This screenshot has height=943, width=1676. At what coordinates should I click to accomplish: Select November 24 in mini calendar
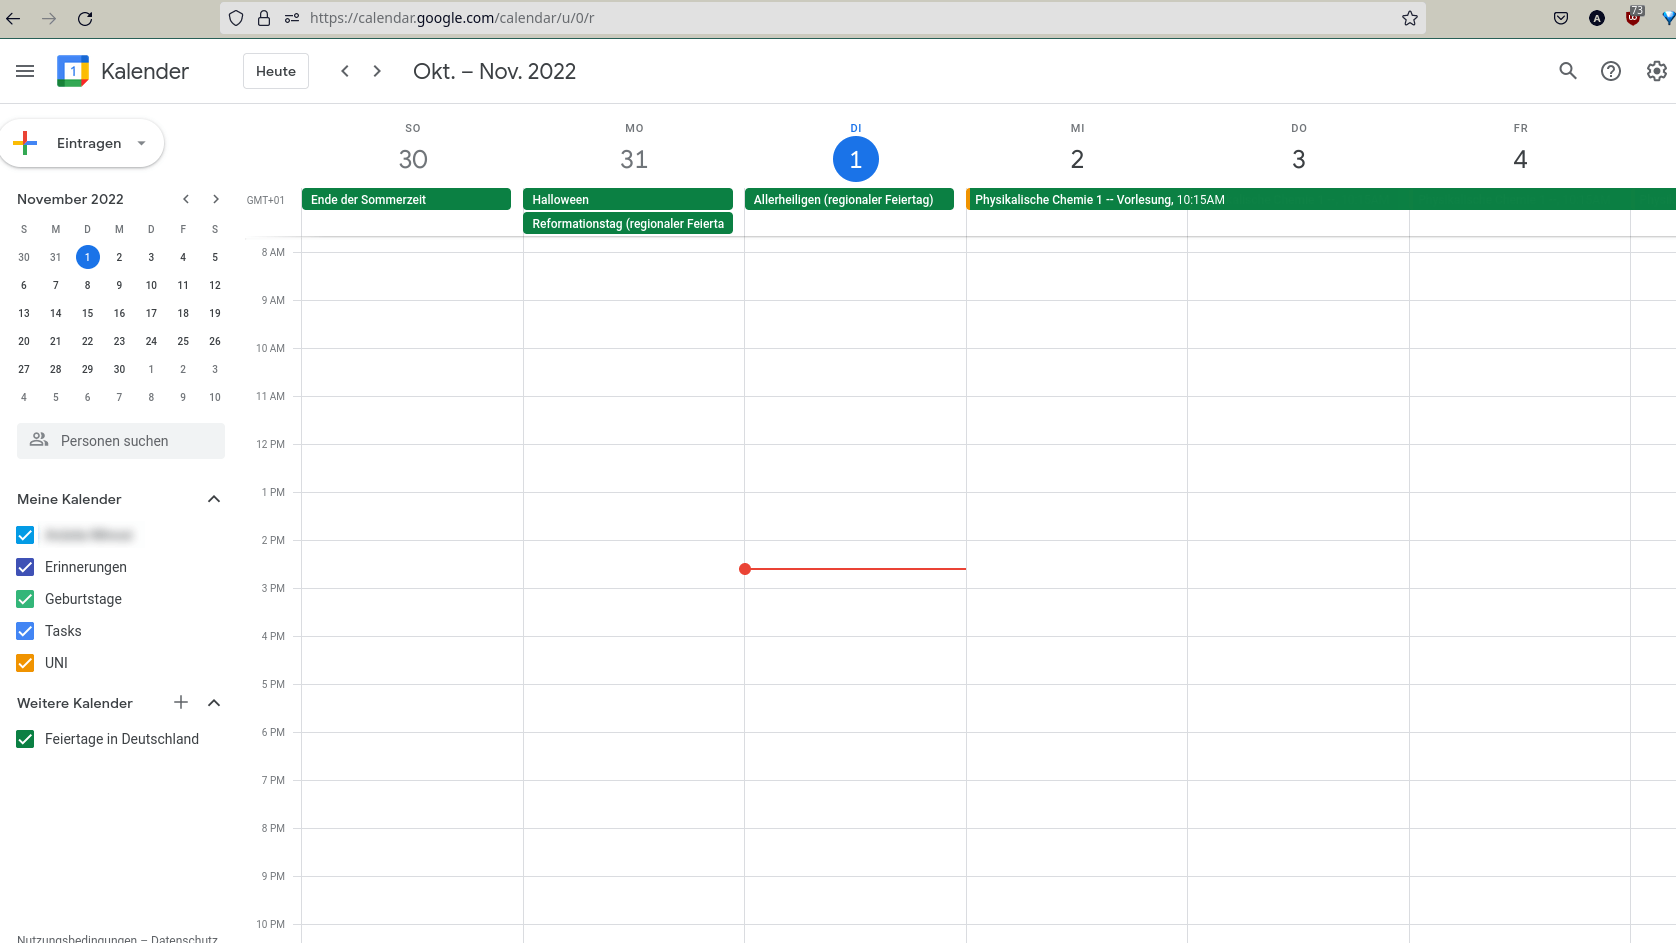[151, 341]
